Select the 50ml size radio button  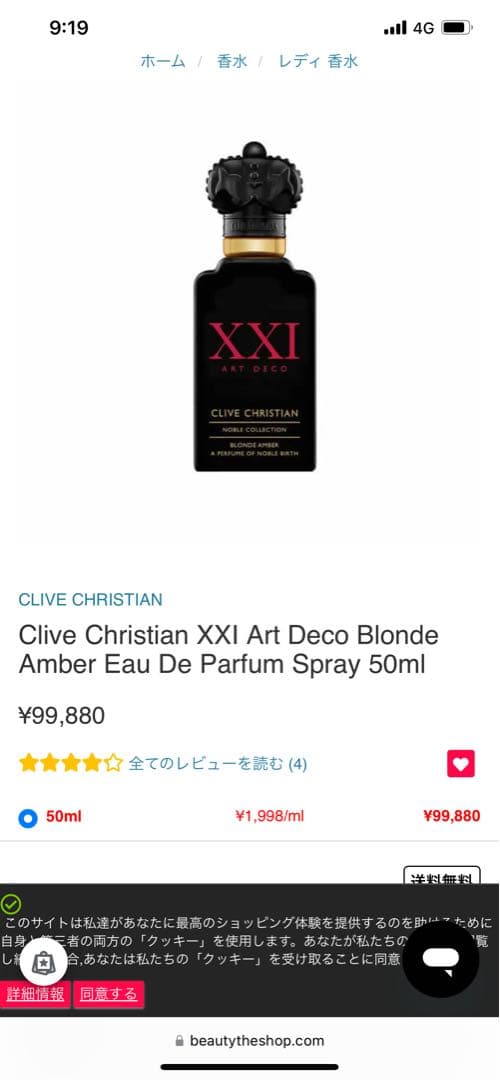(28, 818)
